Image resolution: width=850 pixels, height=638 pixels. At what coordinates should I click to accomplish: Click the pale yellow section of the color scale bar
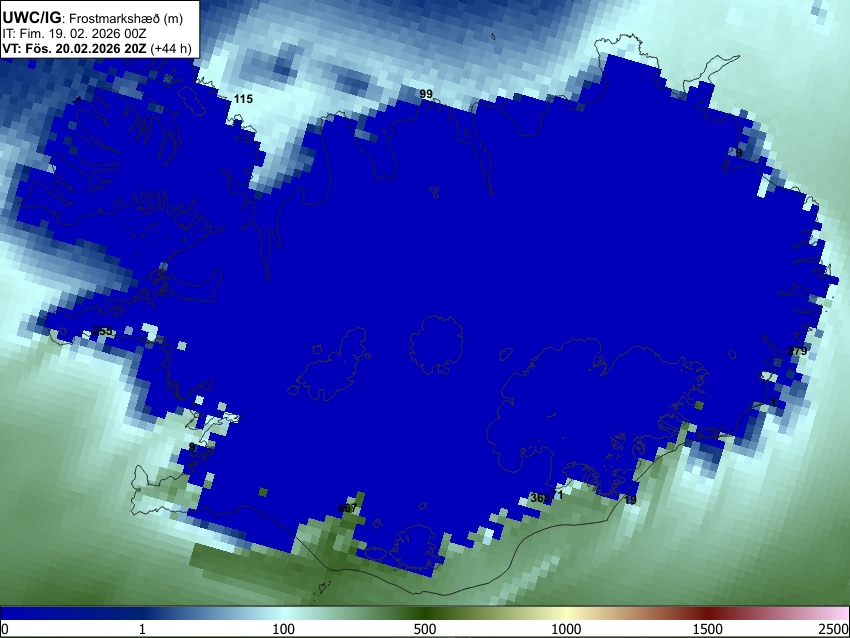click(x=566, y=613)
